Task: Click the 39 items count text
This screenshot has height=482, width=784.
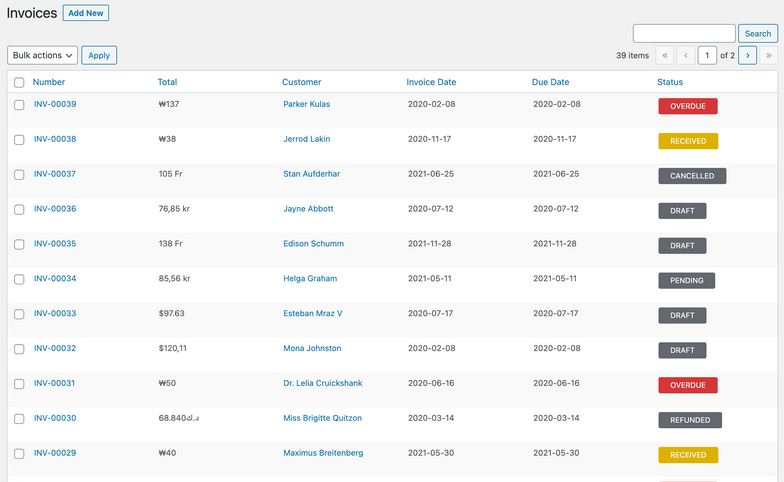Action: [x=632, y=56]
